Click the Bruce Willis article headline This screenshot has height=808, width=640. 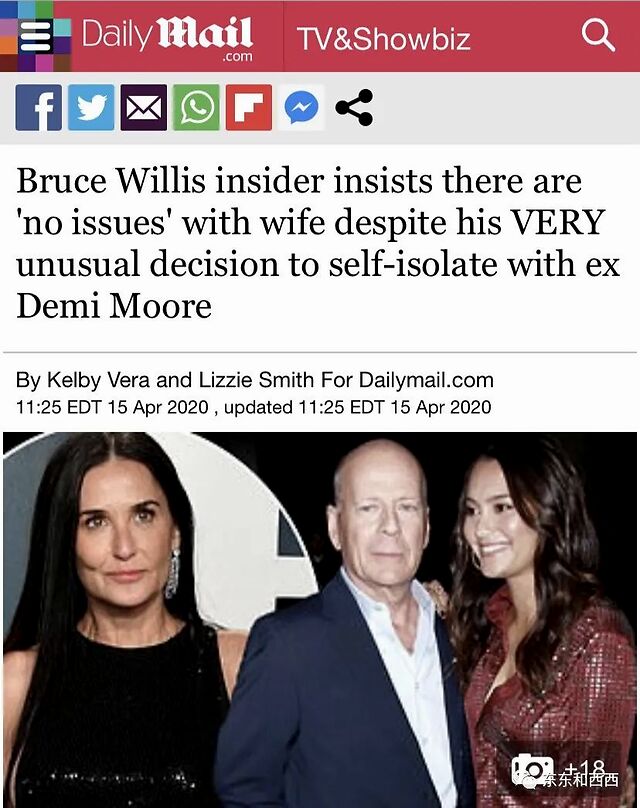318,243
